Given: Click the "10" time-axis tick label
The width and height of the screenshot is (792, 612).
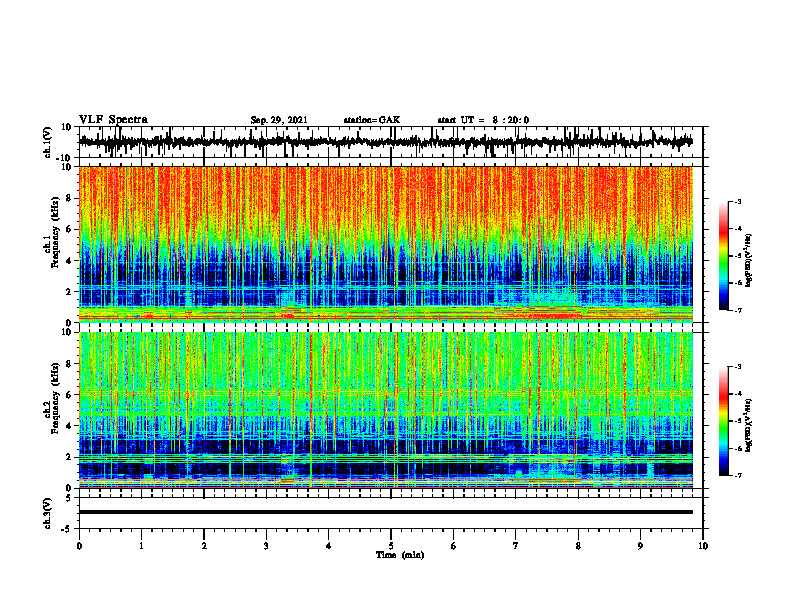Looking at the screenshot, I should 703,546.
